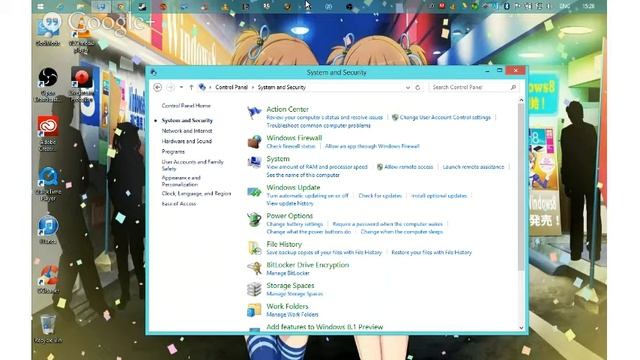Select Programs category in sidebar
Image resolution: width=640 pixels, height=360 pixels.
pyautogui.click(x=173, y=151)
